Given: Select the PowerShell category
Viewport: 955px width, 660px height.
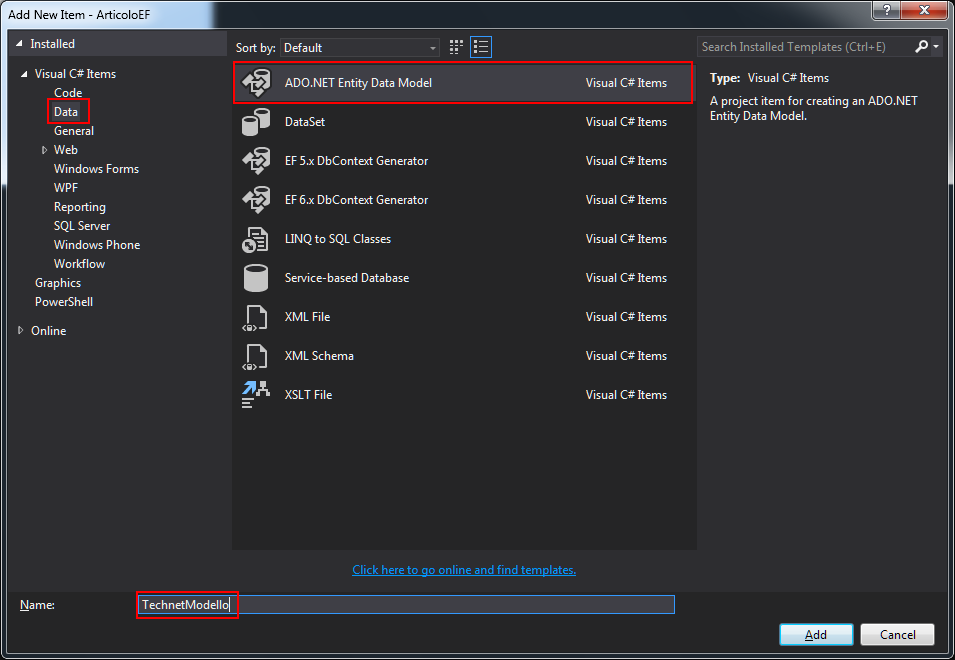Looking at the screenshot, I should tap(64, 302).
